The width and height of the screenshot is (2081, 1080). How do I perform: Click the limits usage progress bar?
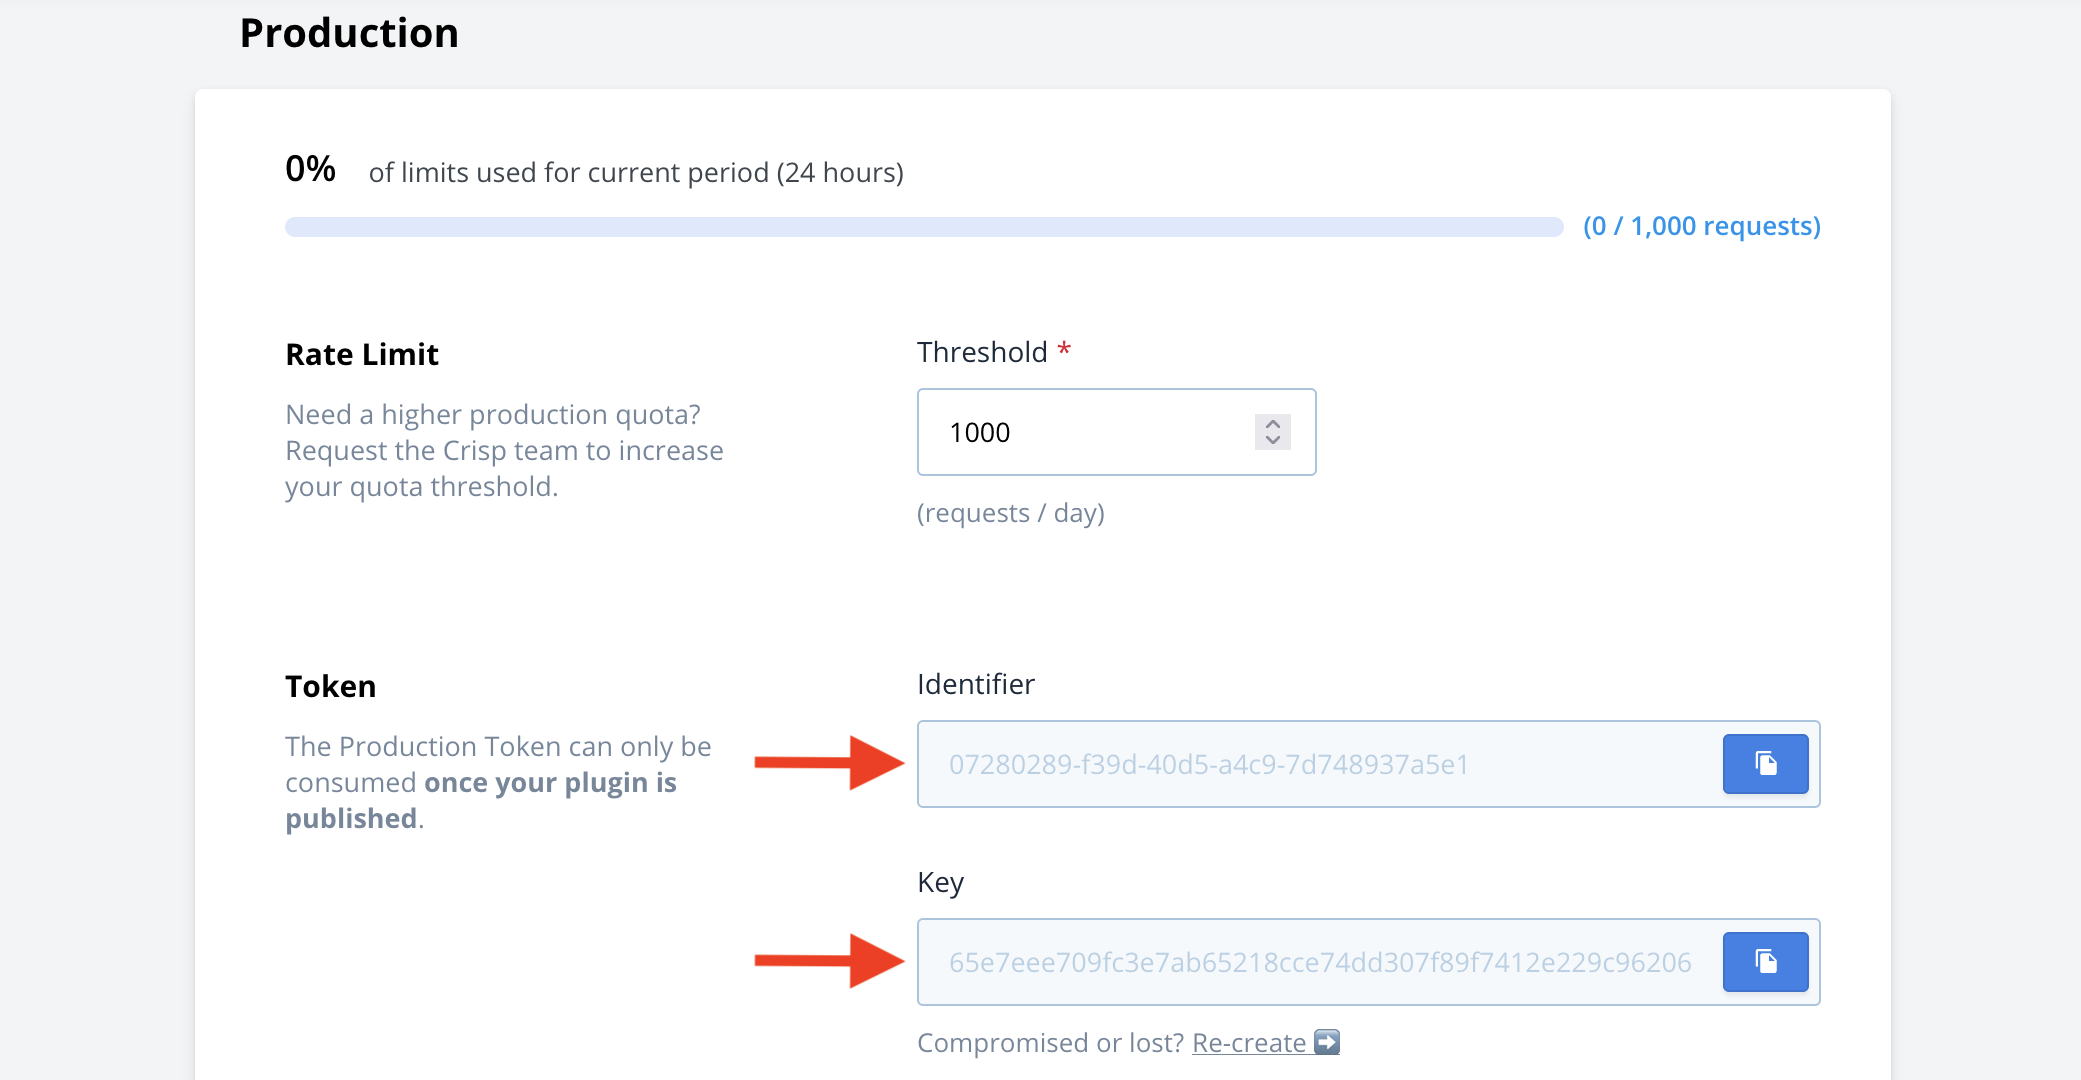(923, 227)
